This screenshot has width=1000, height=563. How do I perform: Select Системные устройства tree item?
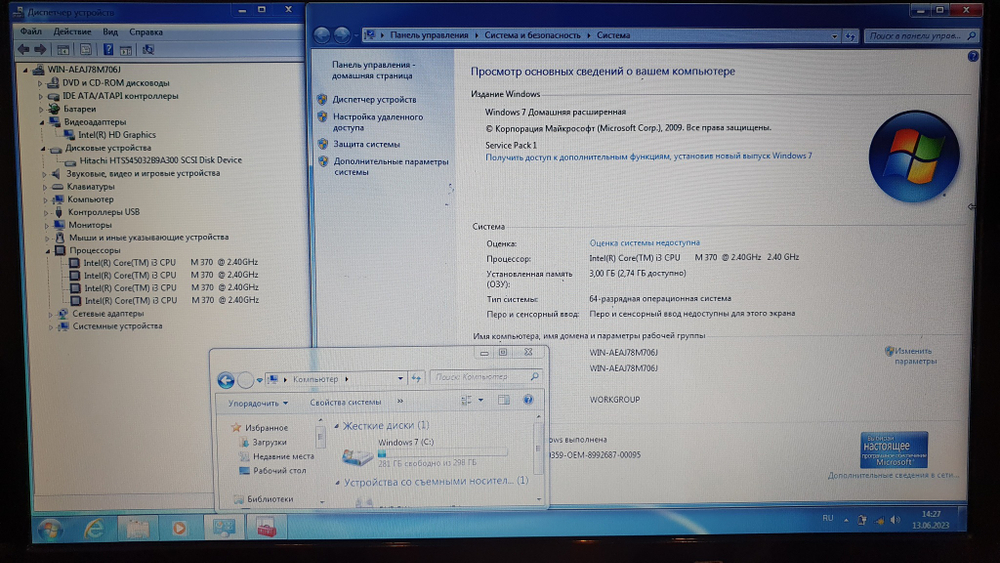click(x=117, y=326)
